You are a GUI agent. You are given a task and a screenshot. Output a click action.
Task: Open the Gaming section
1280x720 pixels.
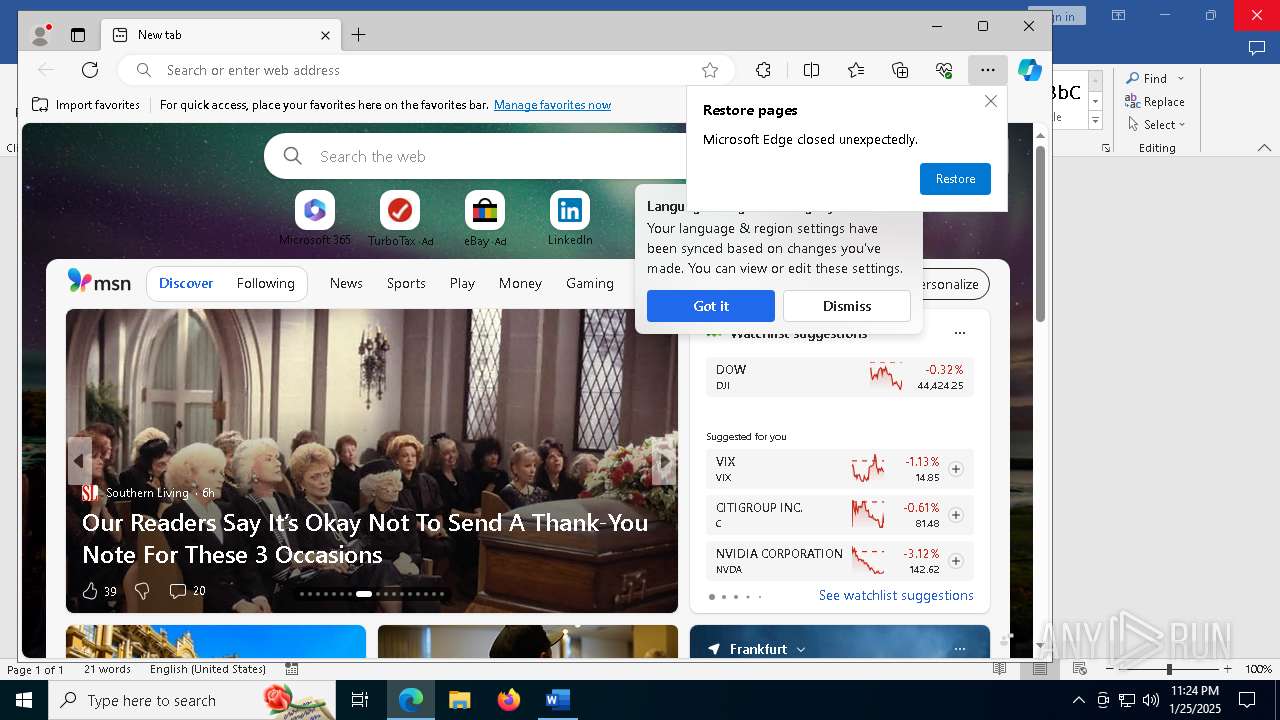pyautogui.click(x=590, y=283)
